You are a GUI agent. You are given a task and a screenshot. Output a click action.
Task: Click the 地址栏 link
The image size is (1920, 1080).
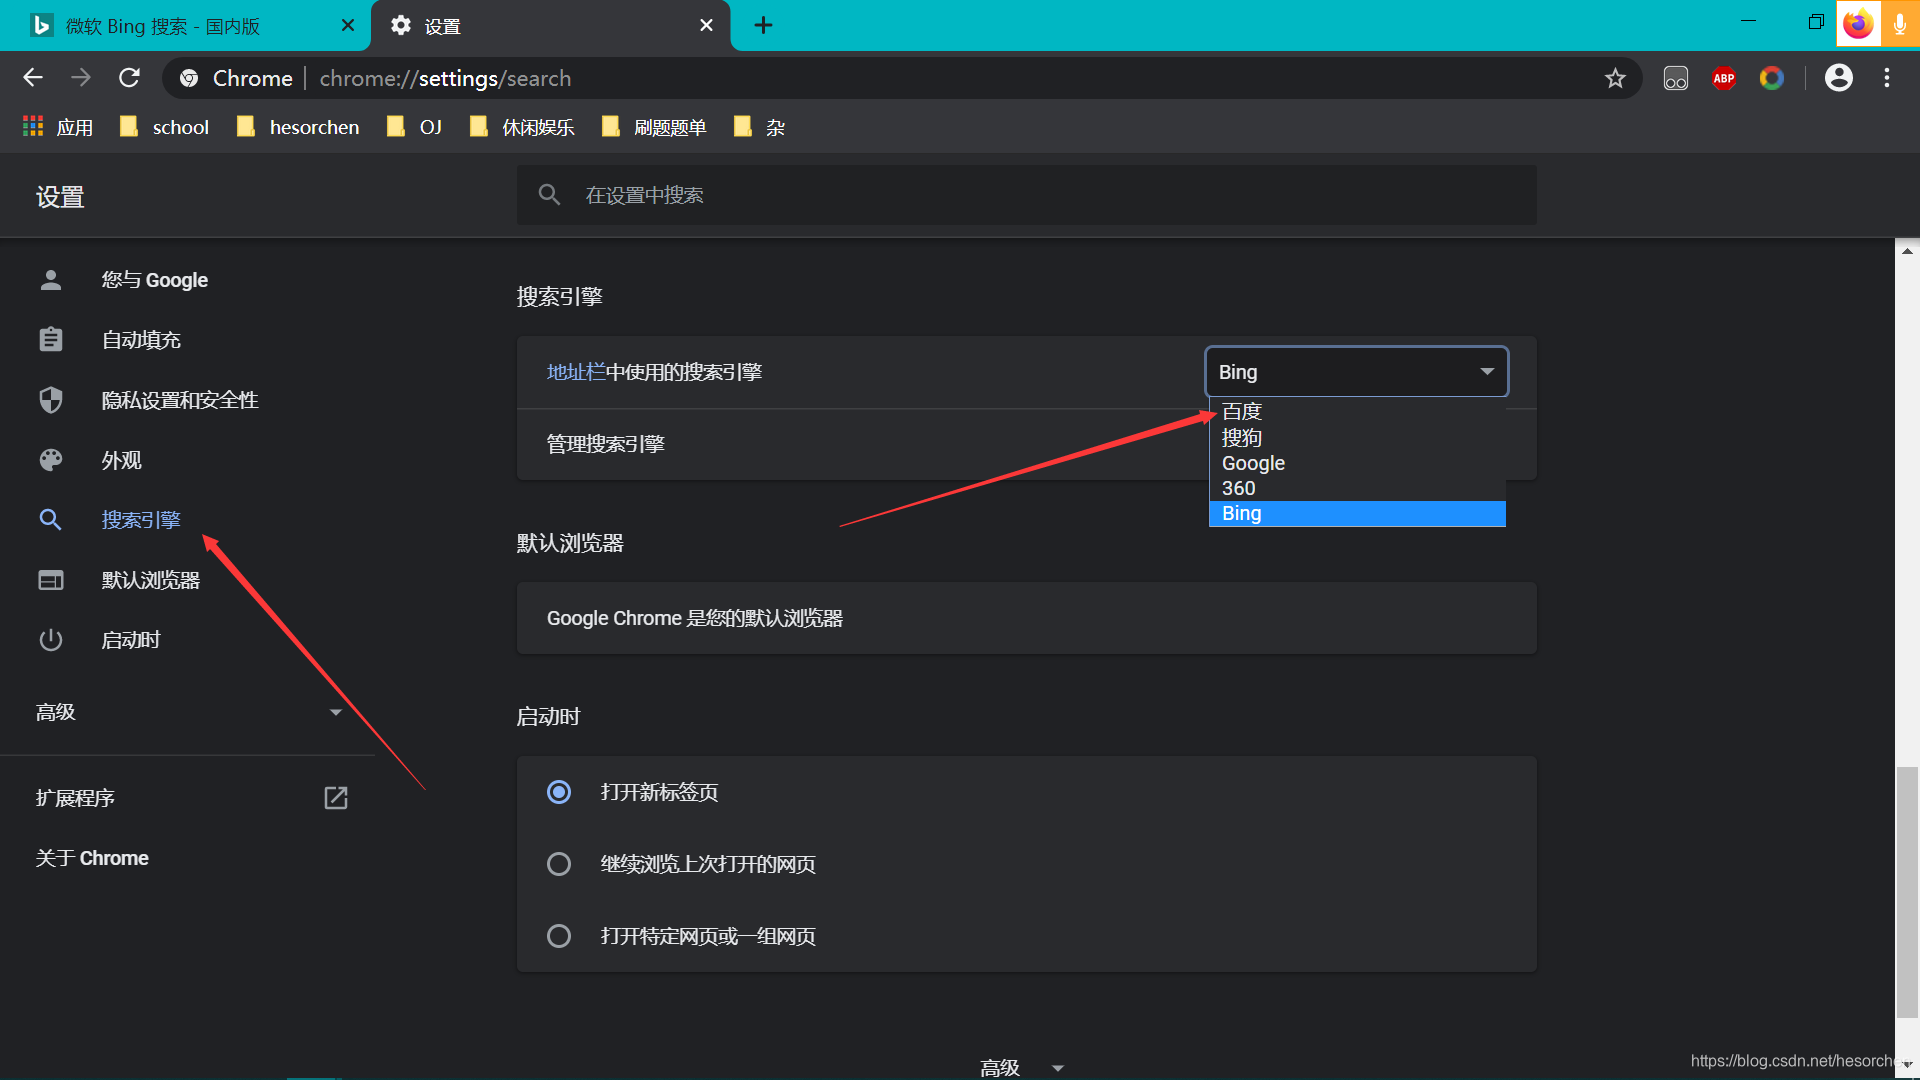point(576,372)
